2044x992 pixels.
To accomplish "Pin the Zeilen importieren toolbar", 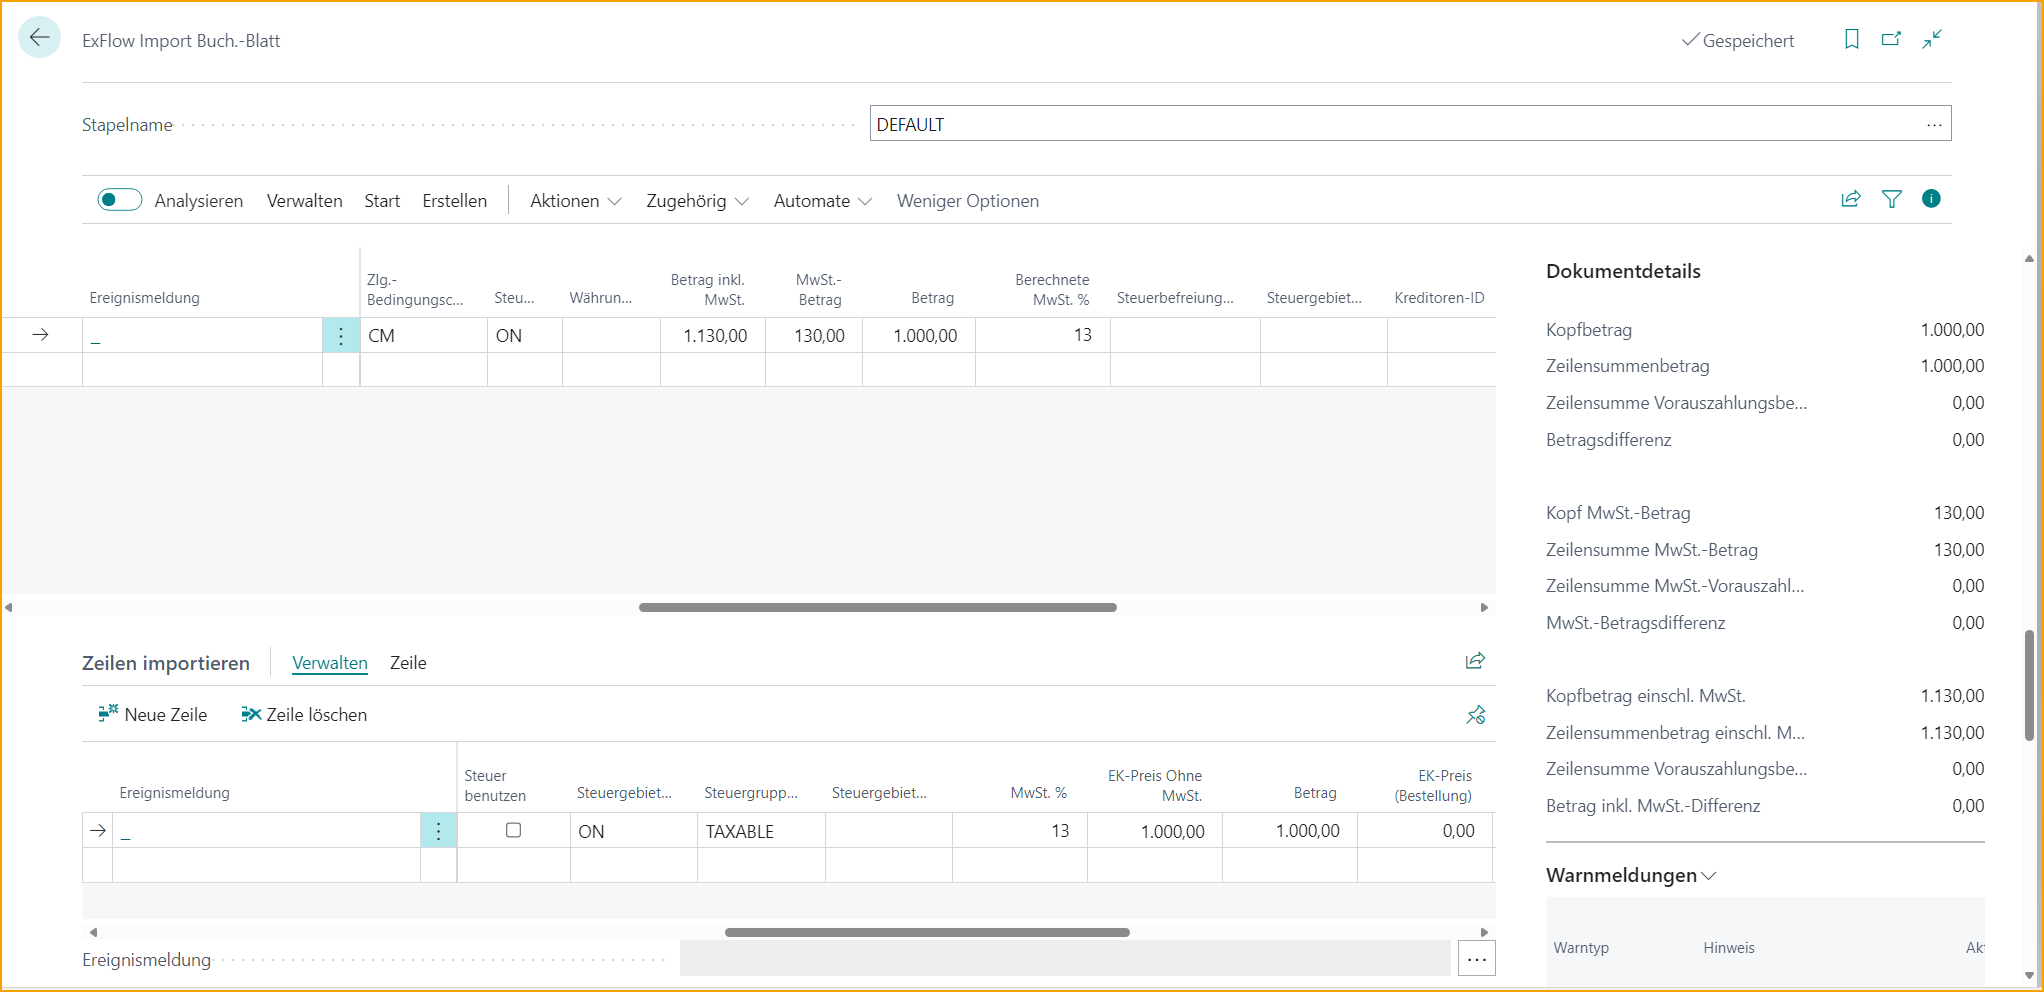I will [1476, 714].
